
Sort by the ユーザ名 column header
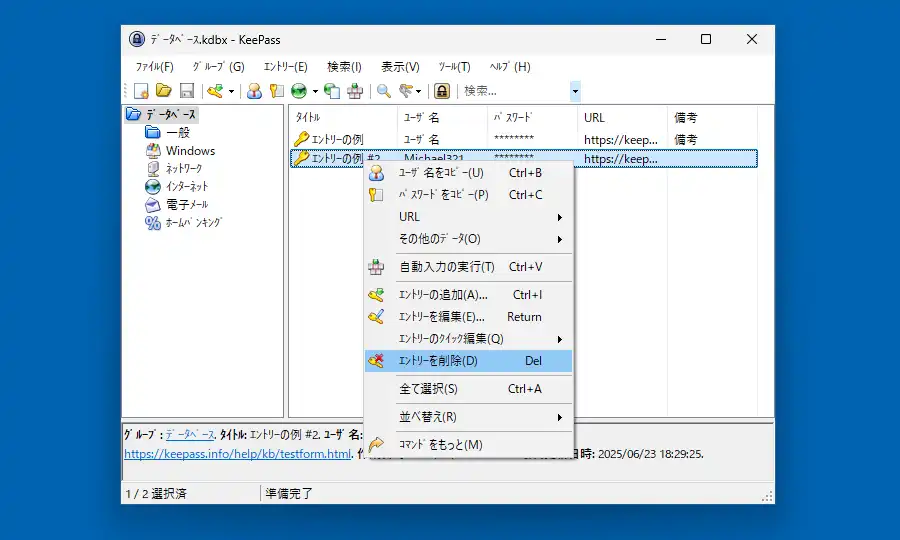[442, 118]
